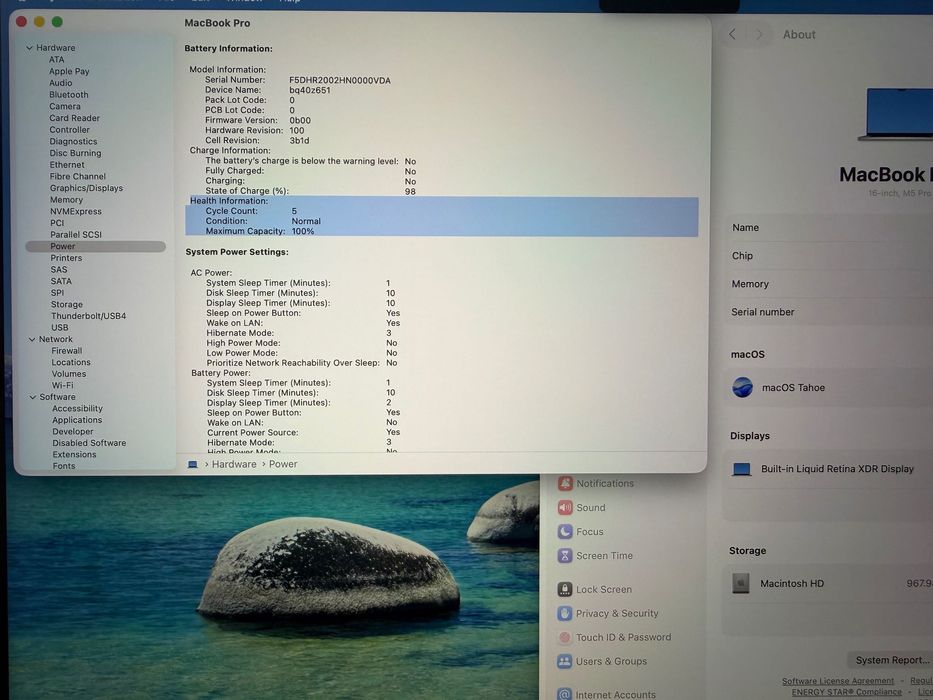The image size is (933, 700).
Task: Open Lock Screen settings icon
Action: tap(565, 589)
